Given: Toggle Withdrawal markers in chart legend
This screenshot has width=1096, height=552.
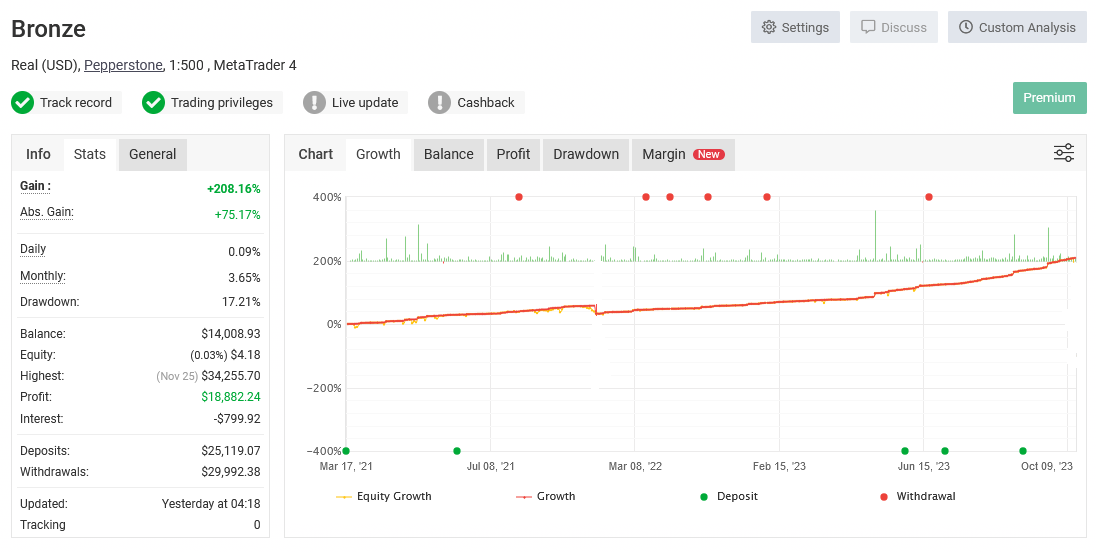Looking at the screenshot, I should (x=916, y=496).
